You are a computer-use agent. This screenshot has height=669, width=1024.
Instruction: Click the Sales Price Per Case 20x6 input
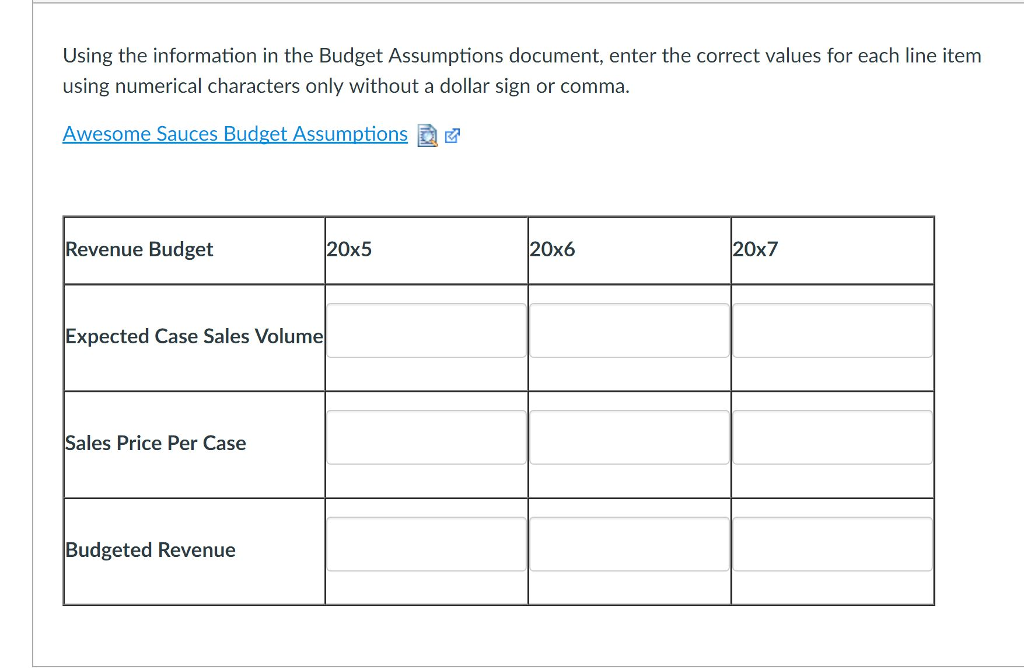pyautogui.click(x=629, y=437)
